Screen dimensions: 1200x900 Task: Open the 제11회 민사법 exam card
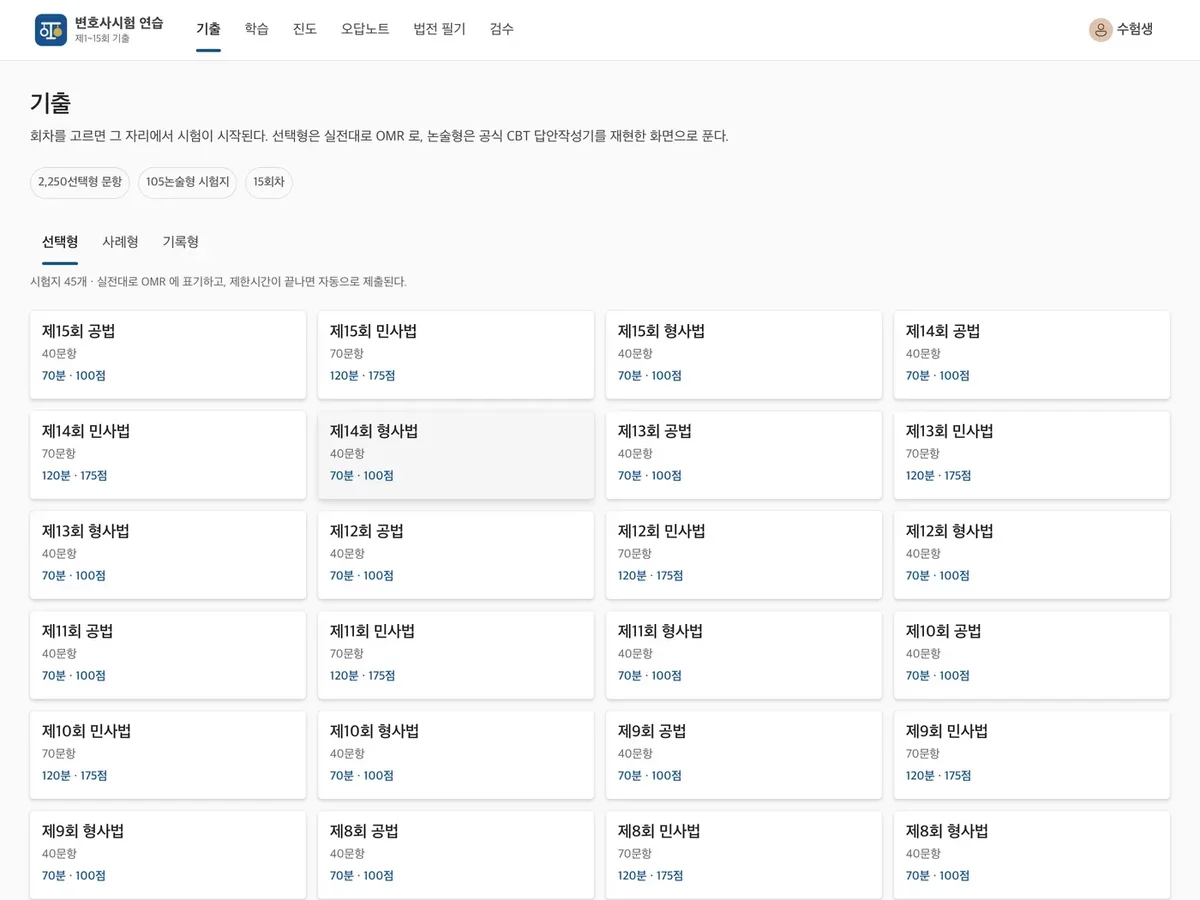click(x=456, y=655)
